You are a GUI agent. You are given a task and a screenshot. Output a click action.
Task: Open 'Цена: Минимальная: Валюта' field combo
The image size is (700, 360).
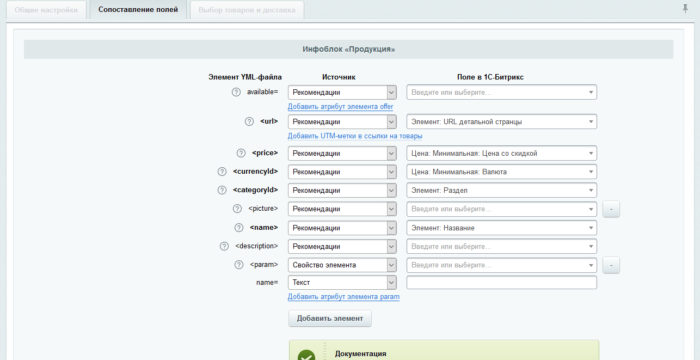coord(501,172)
